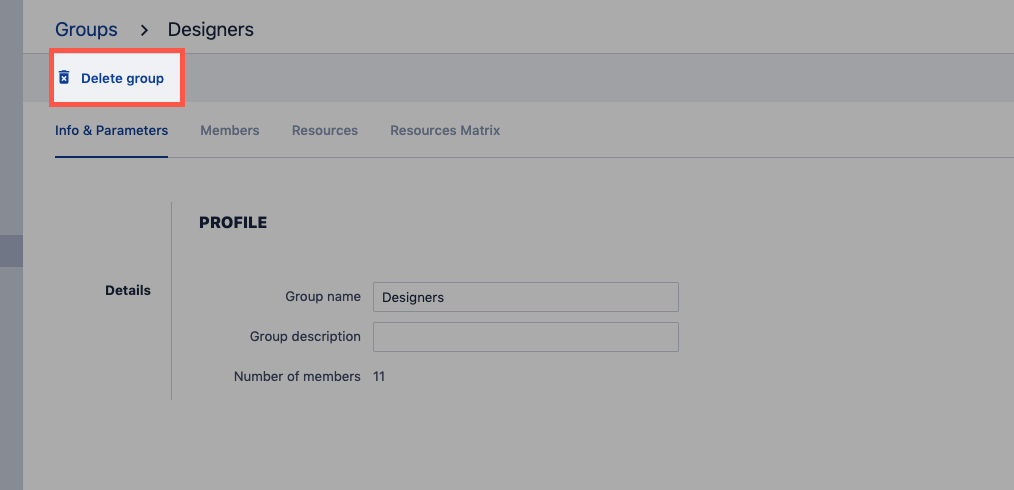This screenshot has height=490, width=1014.
Task: Click the PROFILE section heading
Action: pos(233,223)
